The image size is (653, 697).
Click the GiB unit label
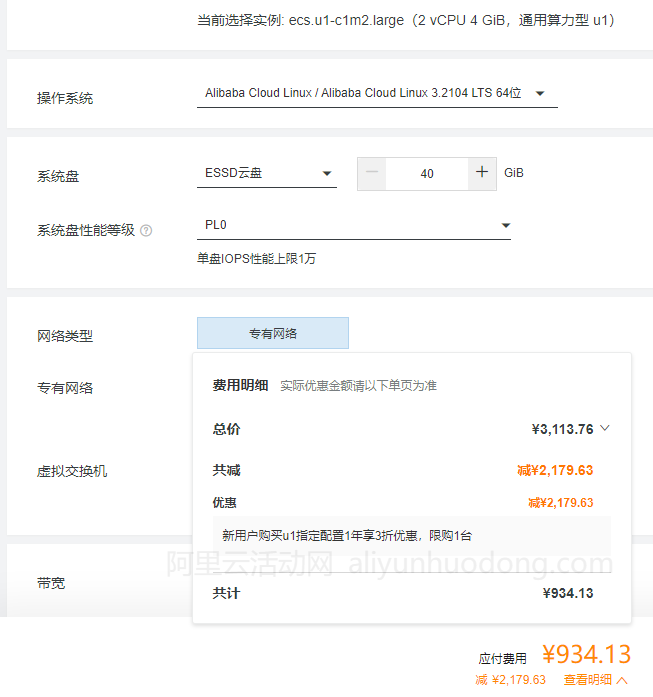pos(514,173)
